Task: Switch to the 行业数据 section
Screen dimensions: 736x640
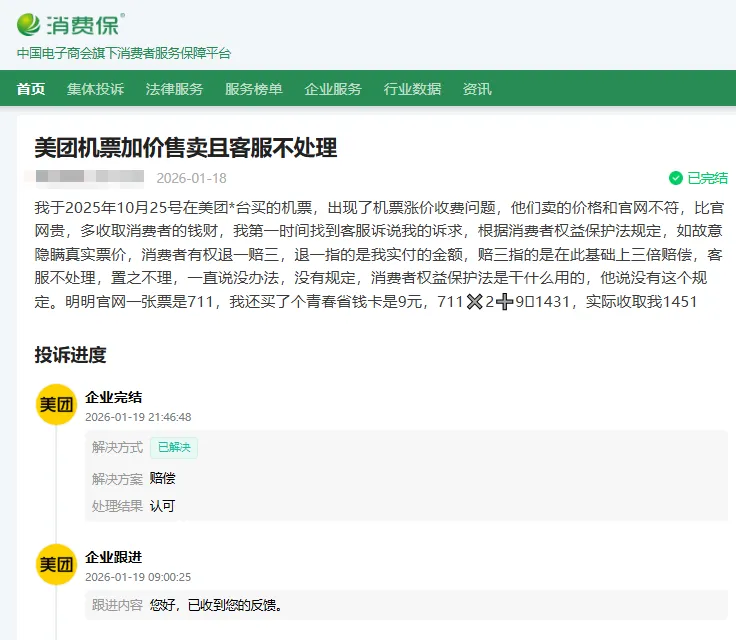Action: point(412,89)
